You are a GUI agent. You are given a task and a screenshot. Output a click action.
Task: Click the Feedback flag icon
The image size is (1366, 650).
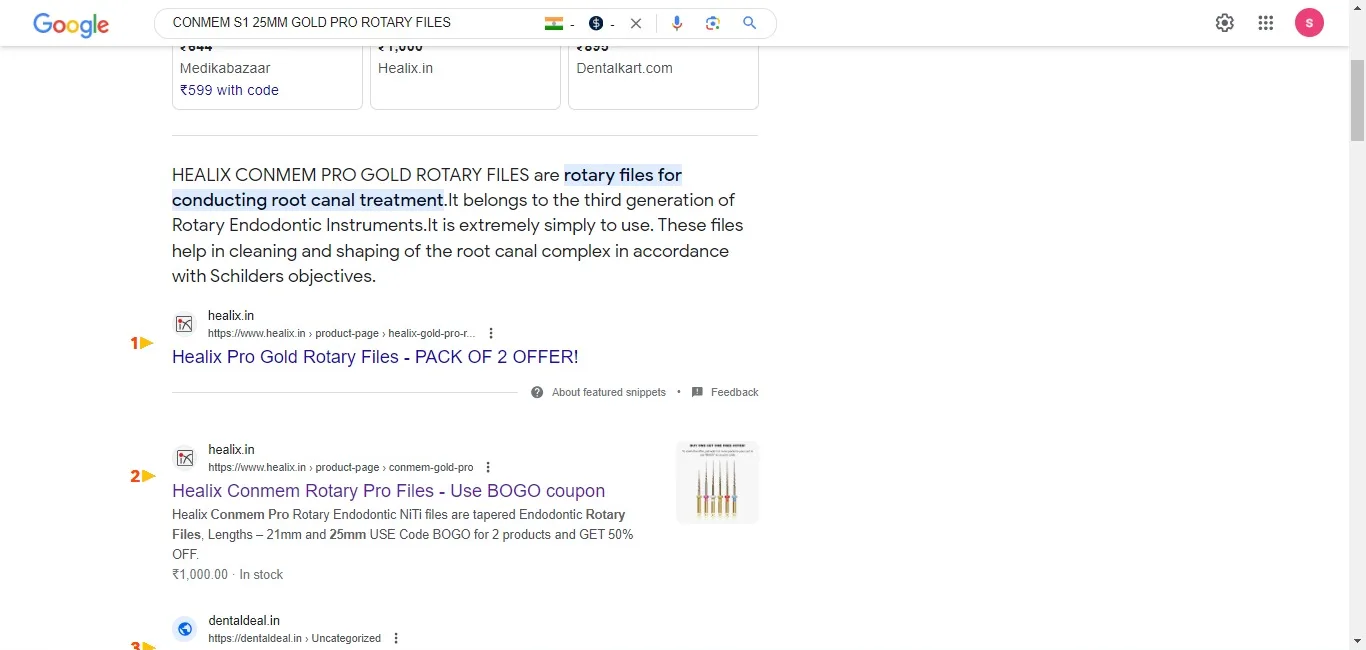tap(697, 392)
